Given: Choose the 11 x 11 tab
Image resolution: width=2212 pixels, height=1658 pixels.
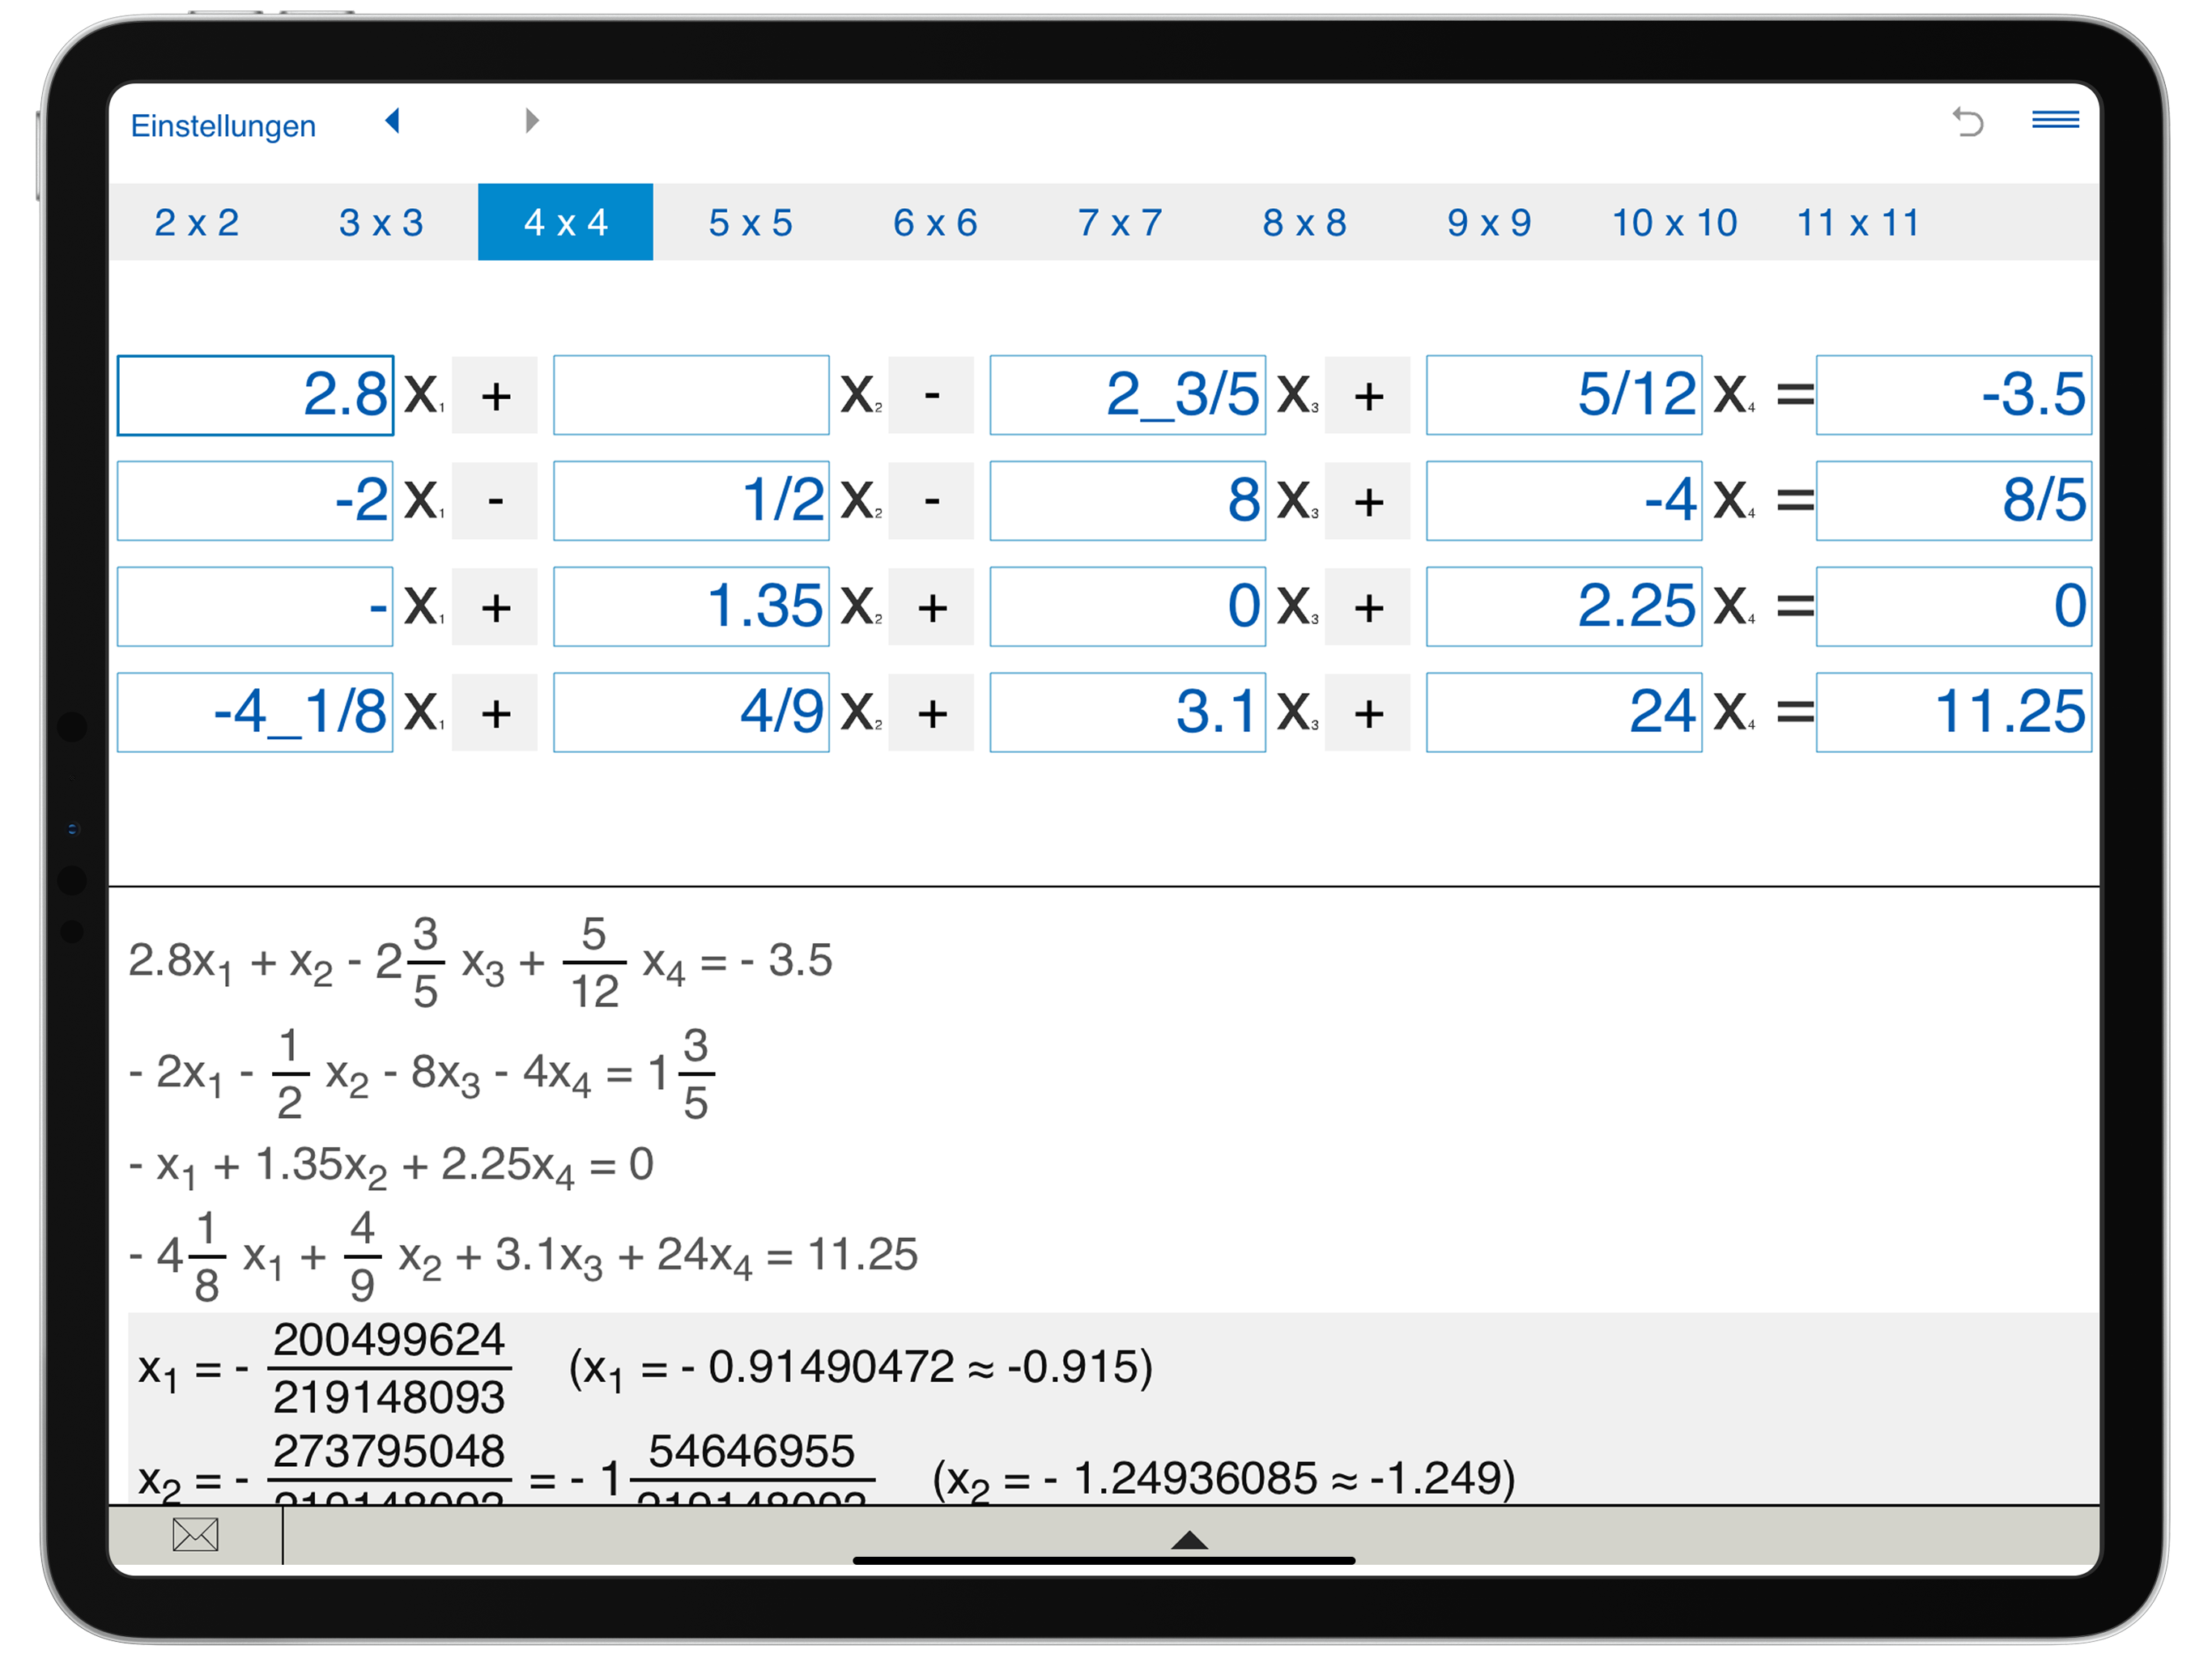Looking at the screenshot, I should click(1858, 222).
